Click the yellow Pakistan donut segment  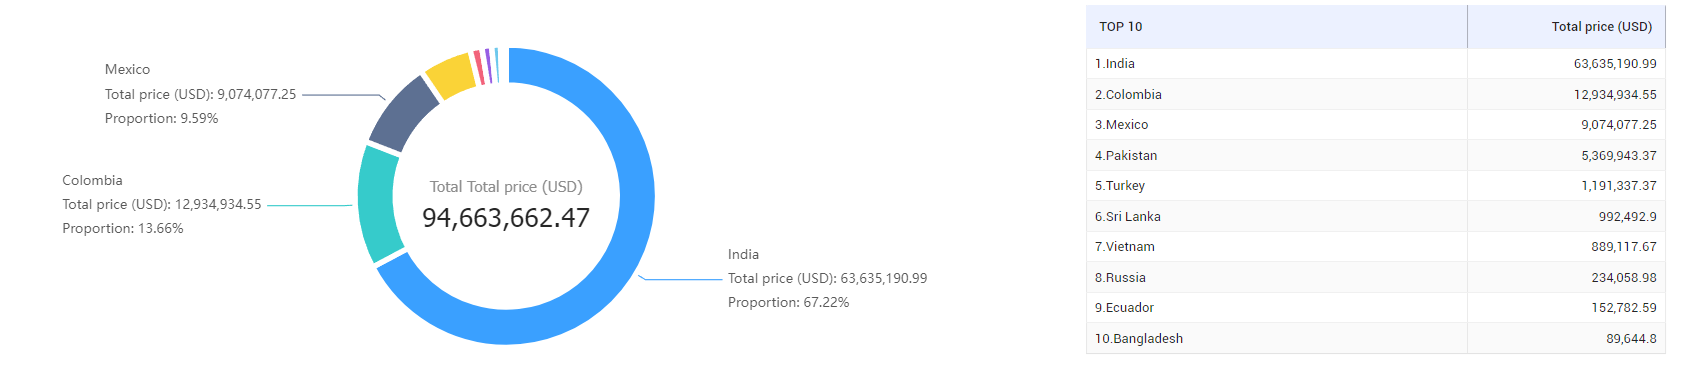pos(451,76)
